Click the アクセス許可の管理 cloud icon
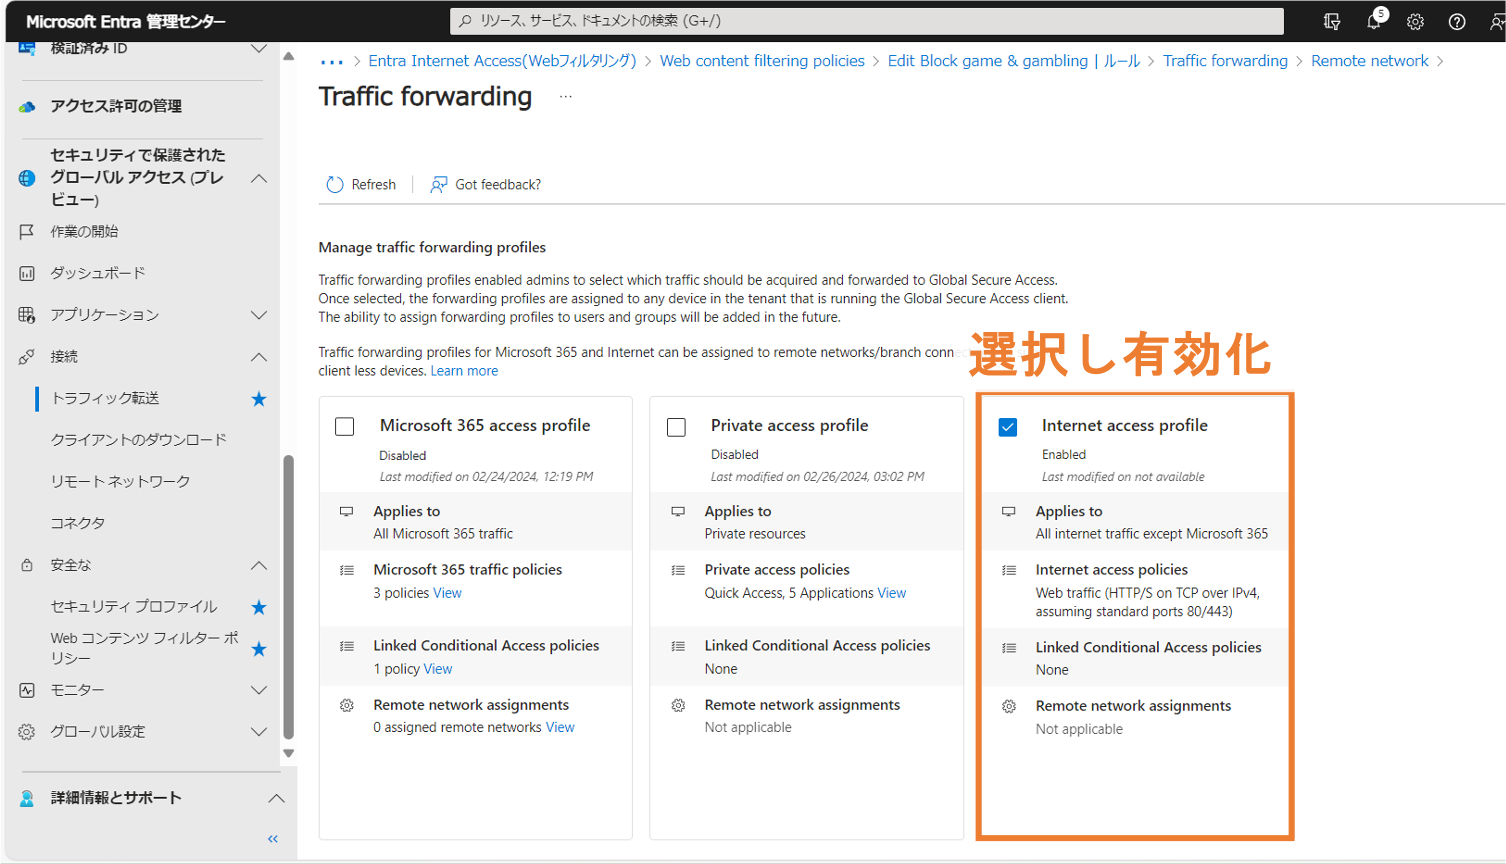This screenshot has height=864, width=1506. (27, 107)
